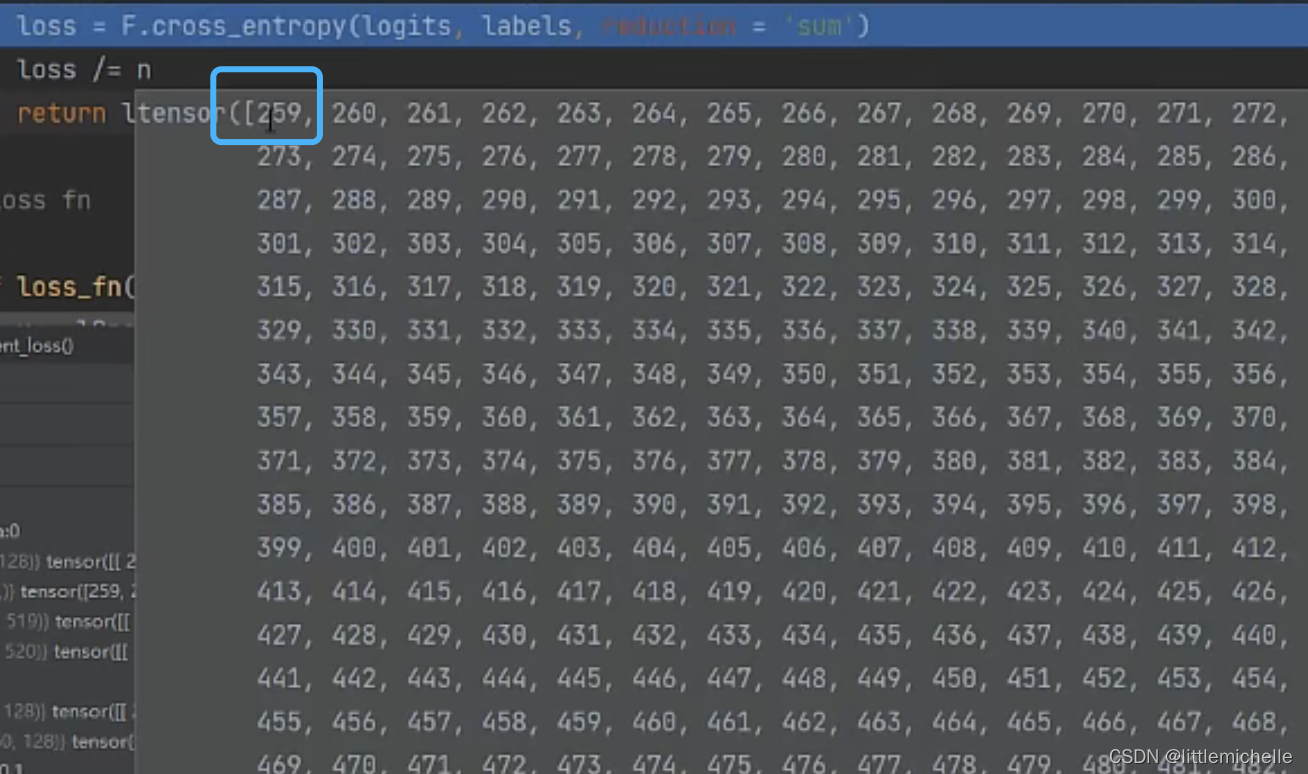Click value 432 in the tensor tooltip
Screen dimensions: 1308x774
[654, 635]
